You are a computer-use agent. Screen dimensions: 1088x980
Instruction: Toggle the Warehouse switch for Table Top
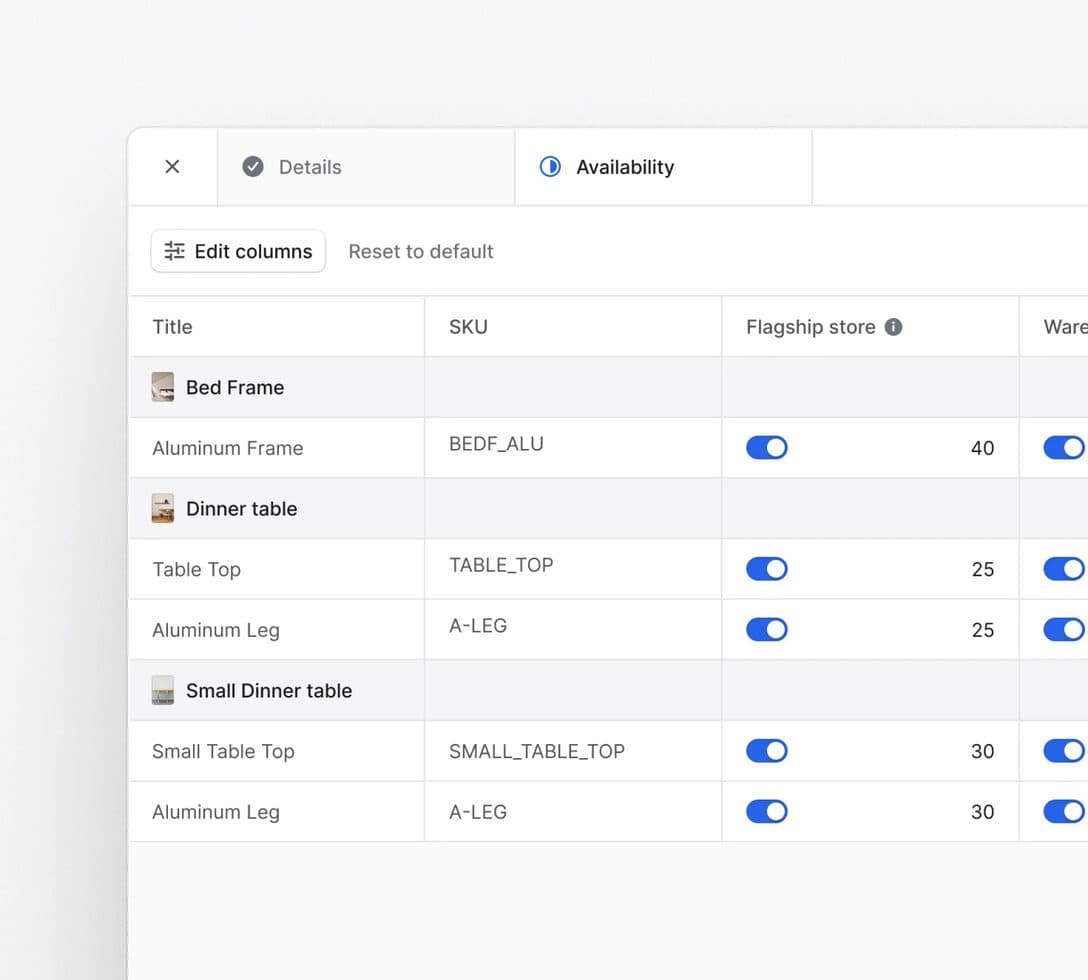(x=1064, y=569)
